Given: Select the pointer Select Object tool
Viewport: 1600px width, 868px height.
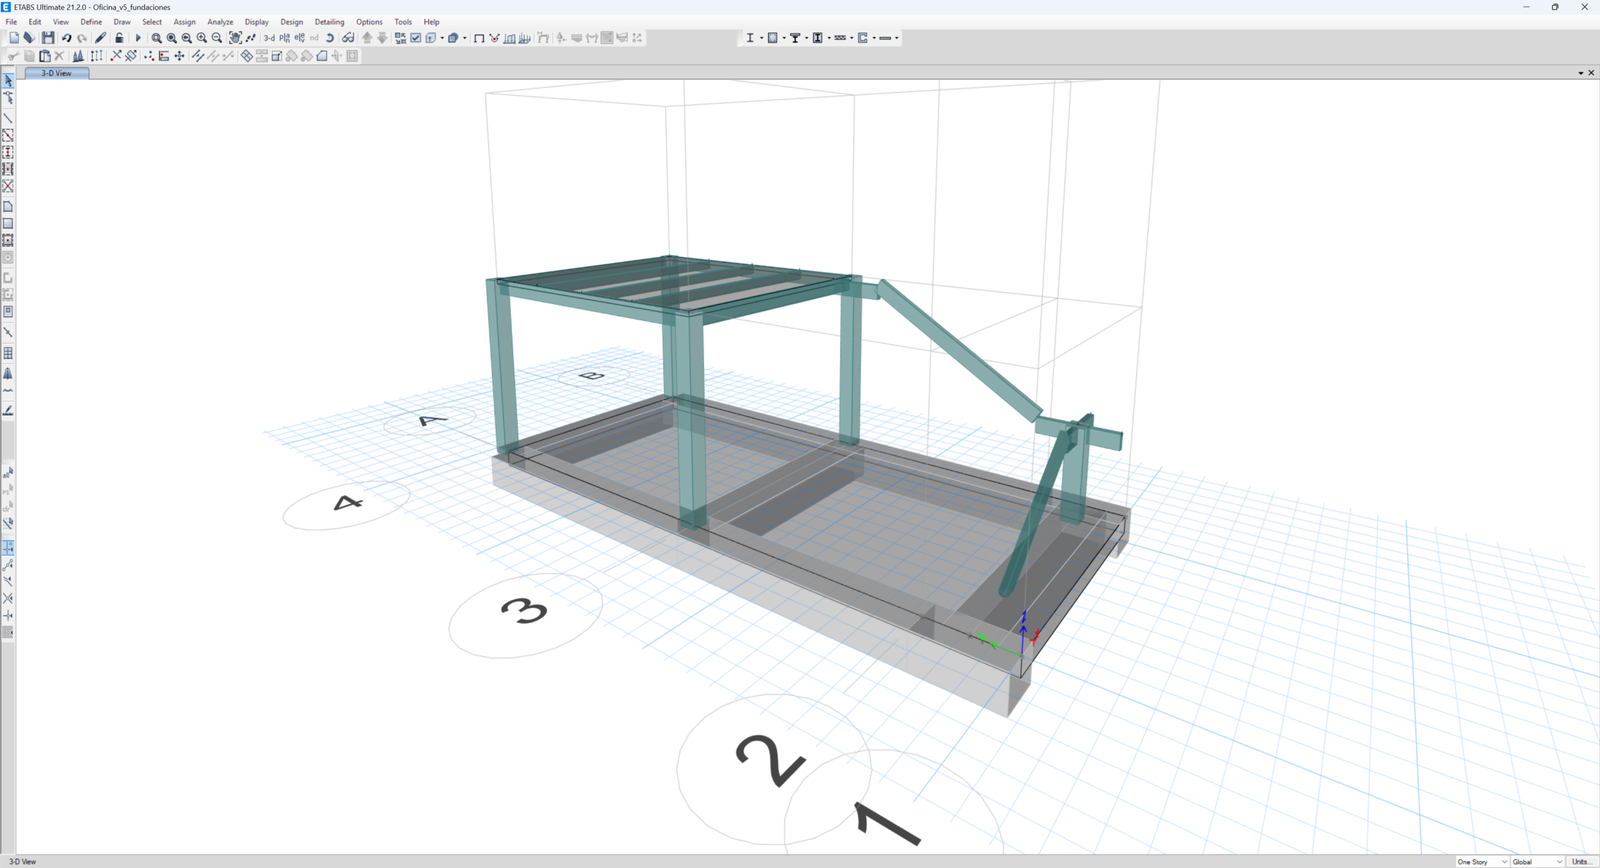Looking at the screenshot, I should pos(8,81).
